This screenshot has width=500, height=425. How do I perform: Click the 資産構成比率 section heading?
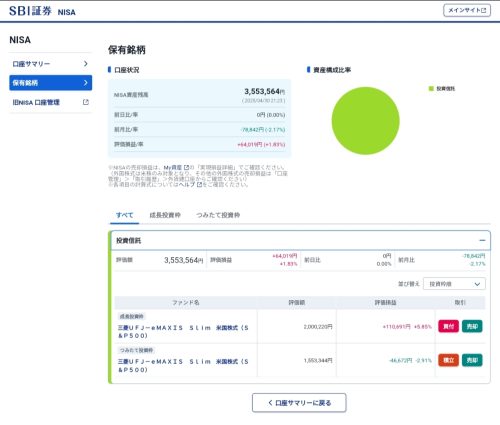pos(332,70)
